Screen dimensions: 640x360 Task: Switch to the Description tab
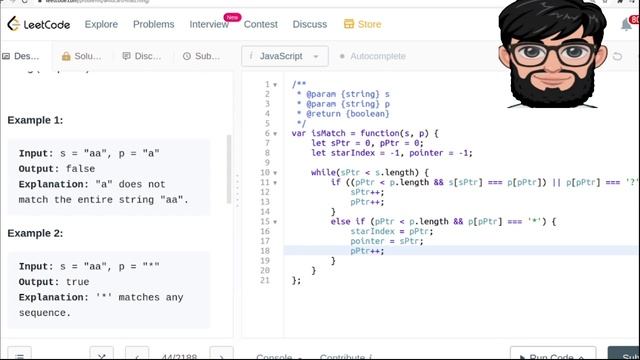(21, 56)
